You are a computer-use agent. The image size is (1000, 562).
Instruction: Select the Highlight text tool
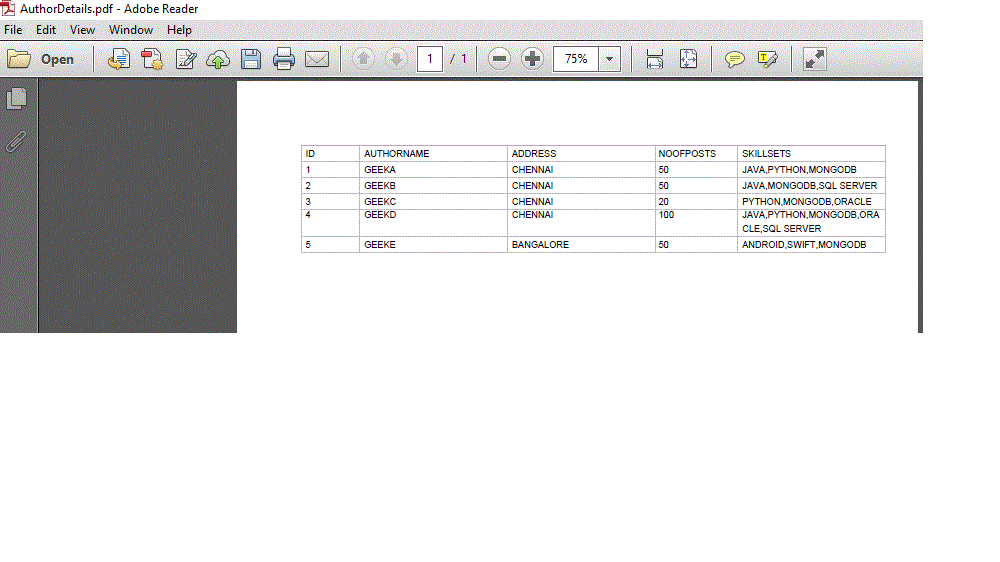tap(767, 59)
